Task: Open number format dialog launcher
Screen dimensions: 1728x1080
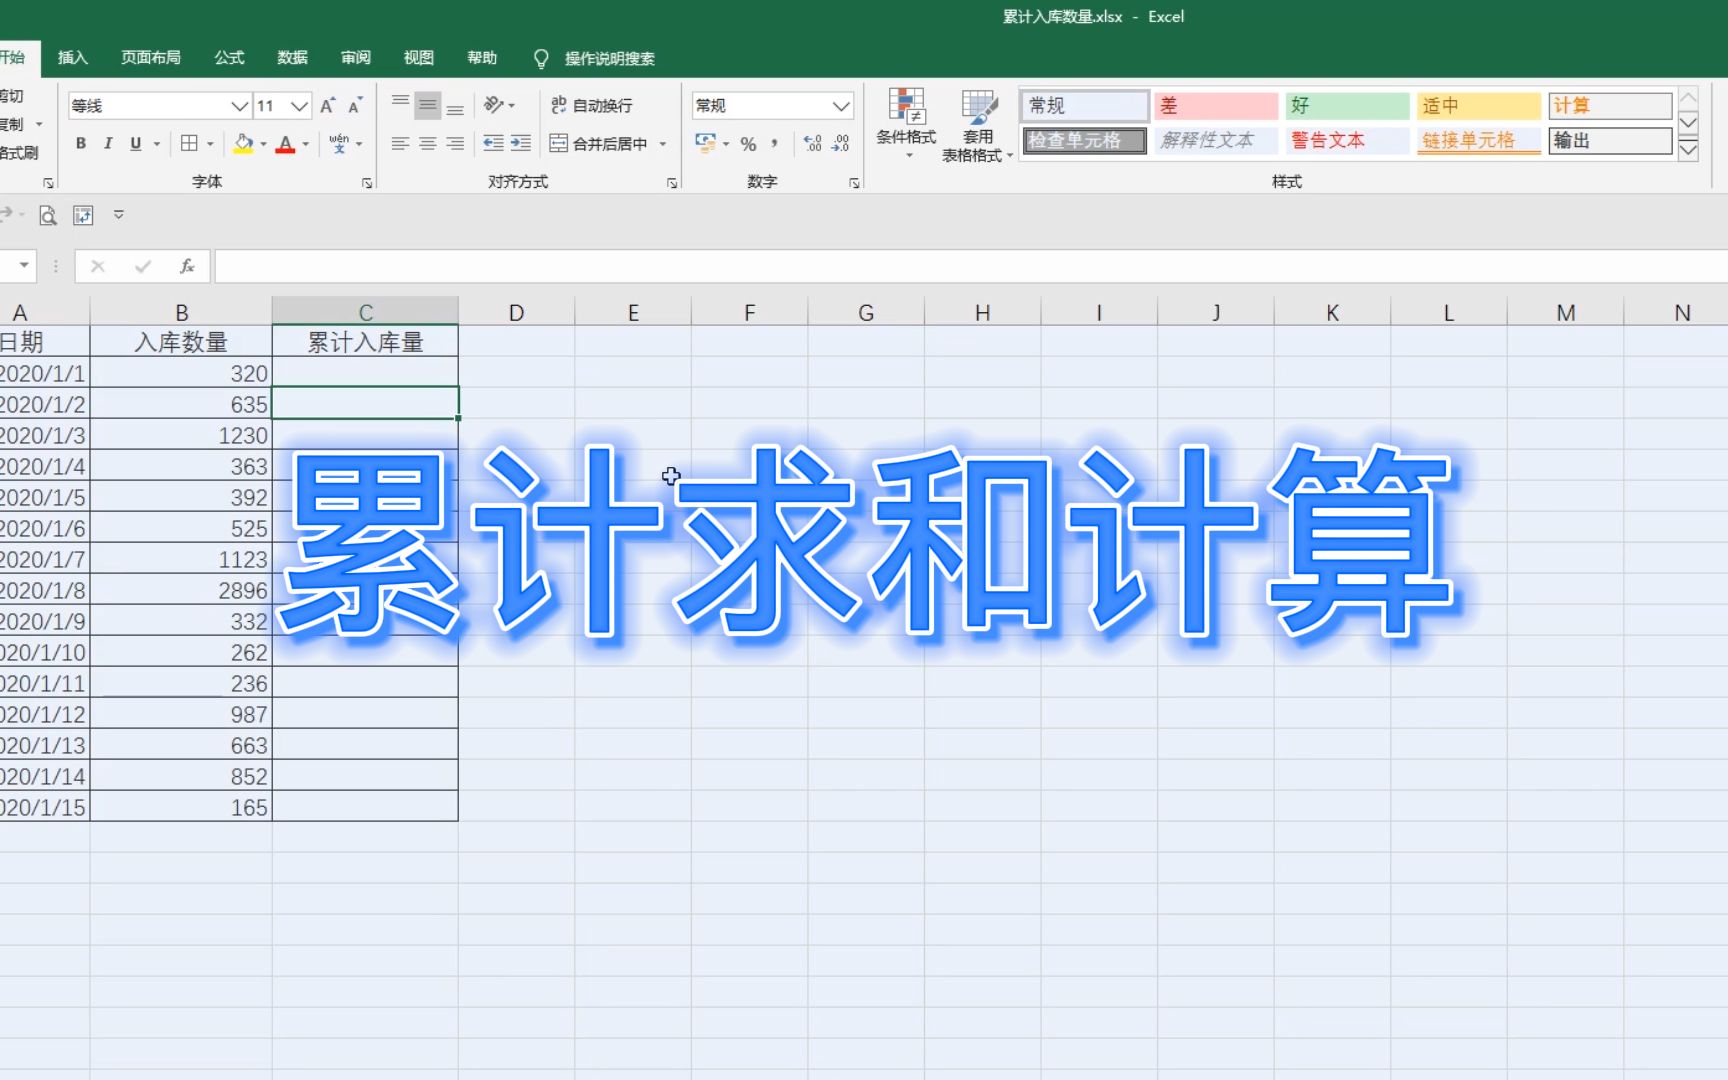Action: tap(855, 183)
